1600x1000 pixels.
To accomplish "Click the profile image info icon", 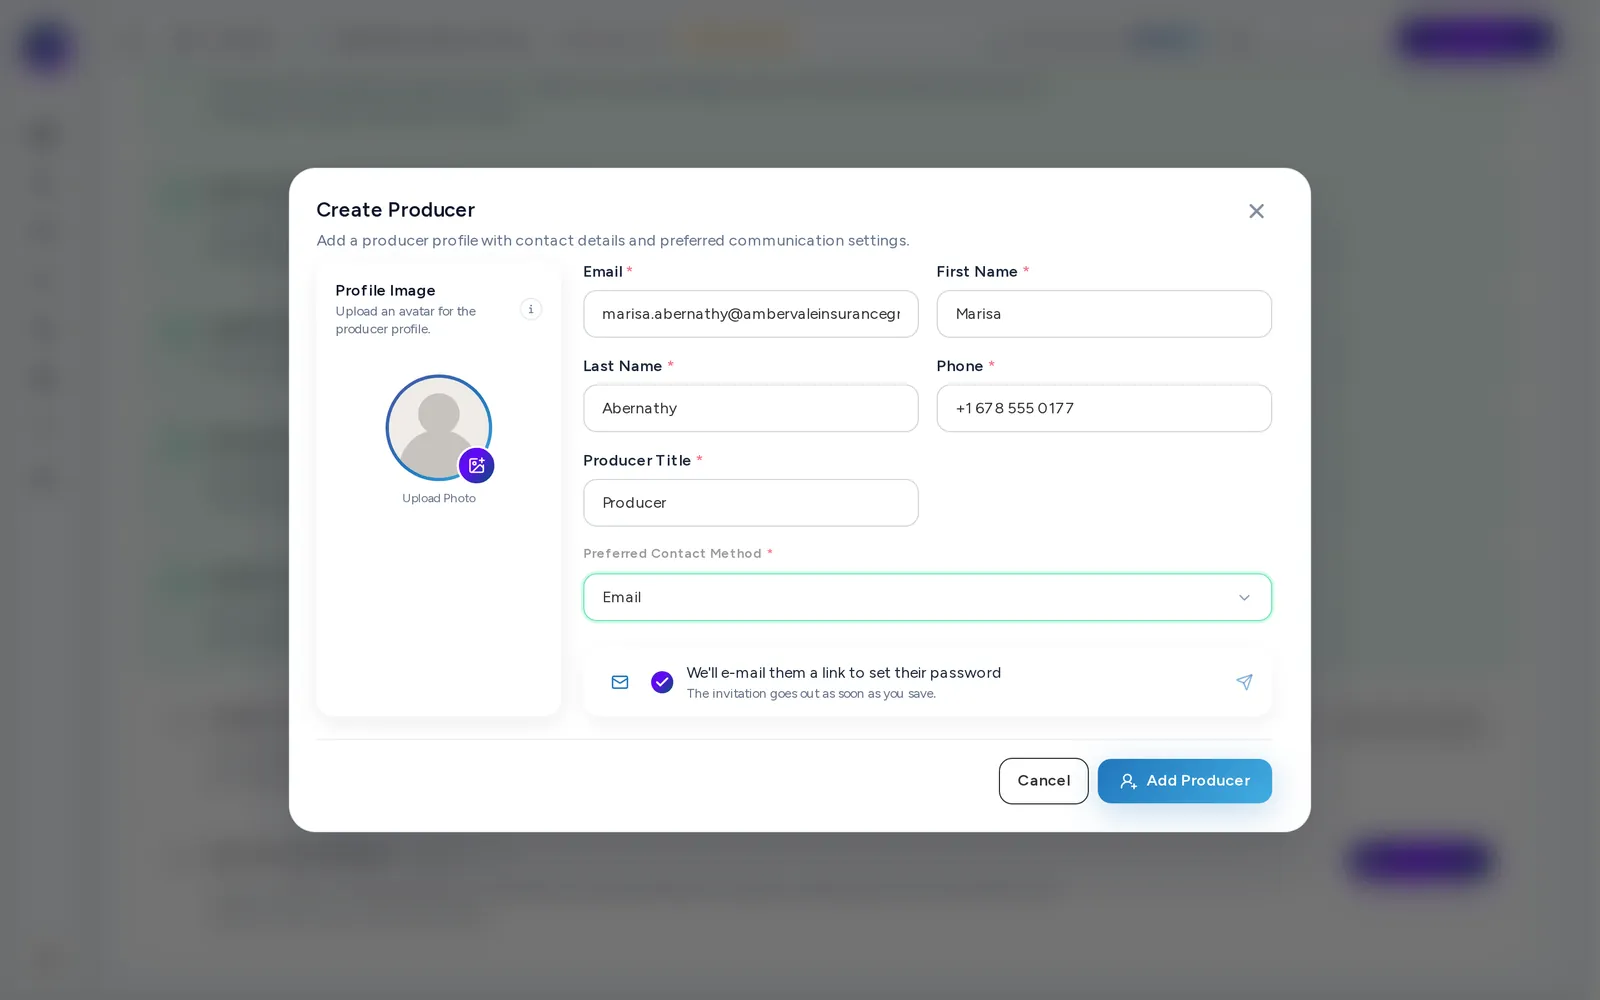I will click(531, 309).
